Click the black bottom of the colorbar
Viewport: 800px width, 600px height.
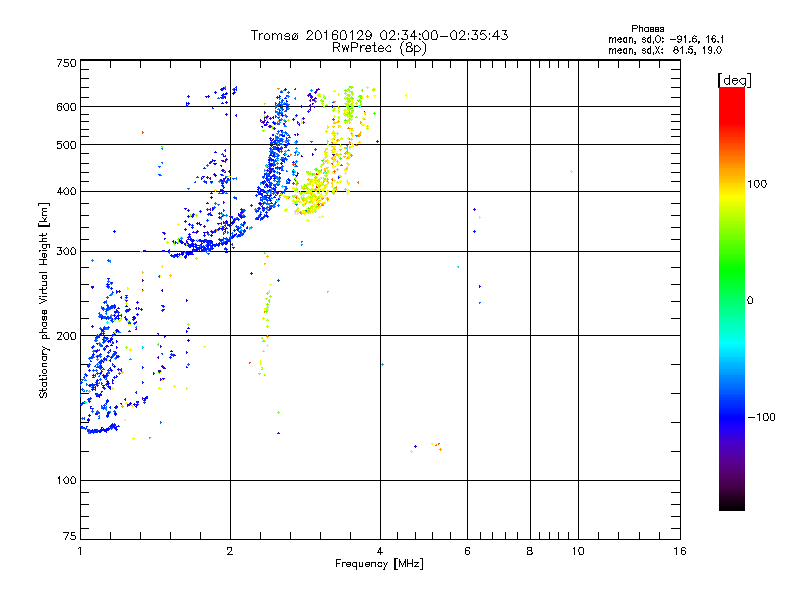(x=732, y=503)
